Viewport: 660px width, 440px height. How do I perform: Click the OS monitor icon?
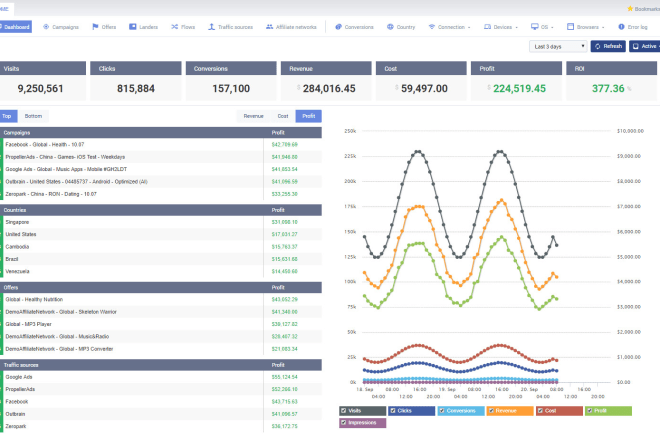(535, 27)
